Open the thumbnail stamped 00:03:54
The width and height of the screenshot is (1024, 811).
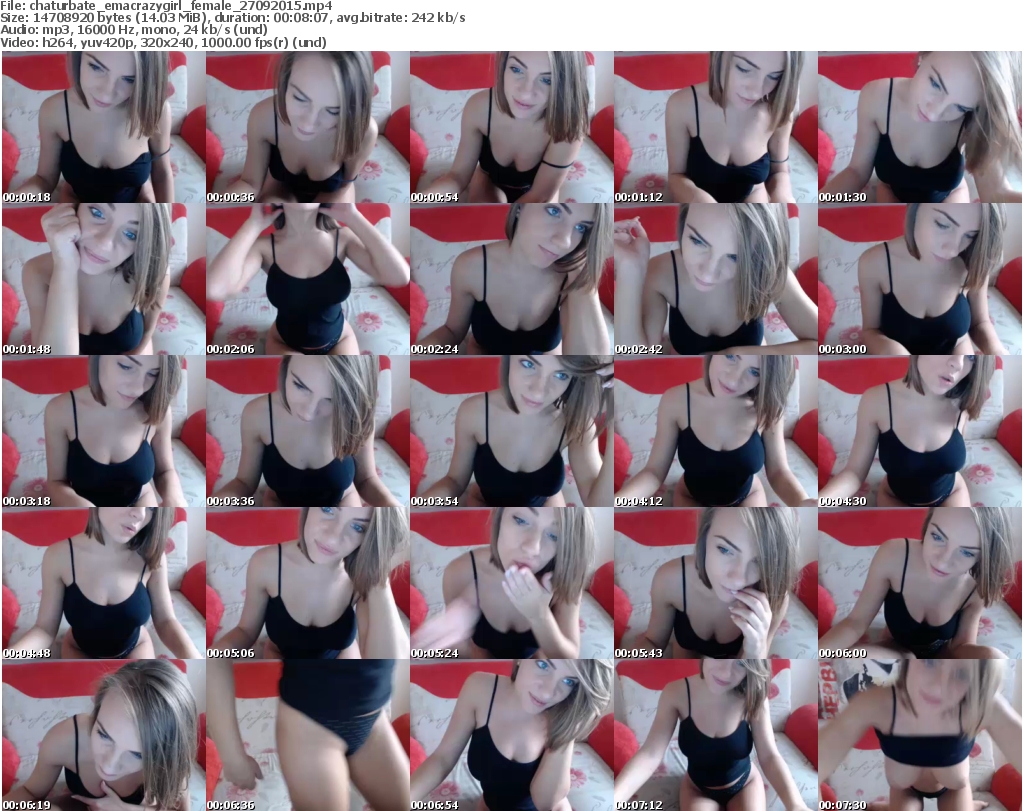tap(512, 432)
